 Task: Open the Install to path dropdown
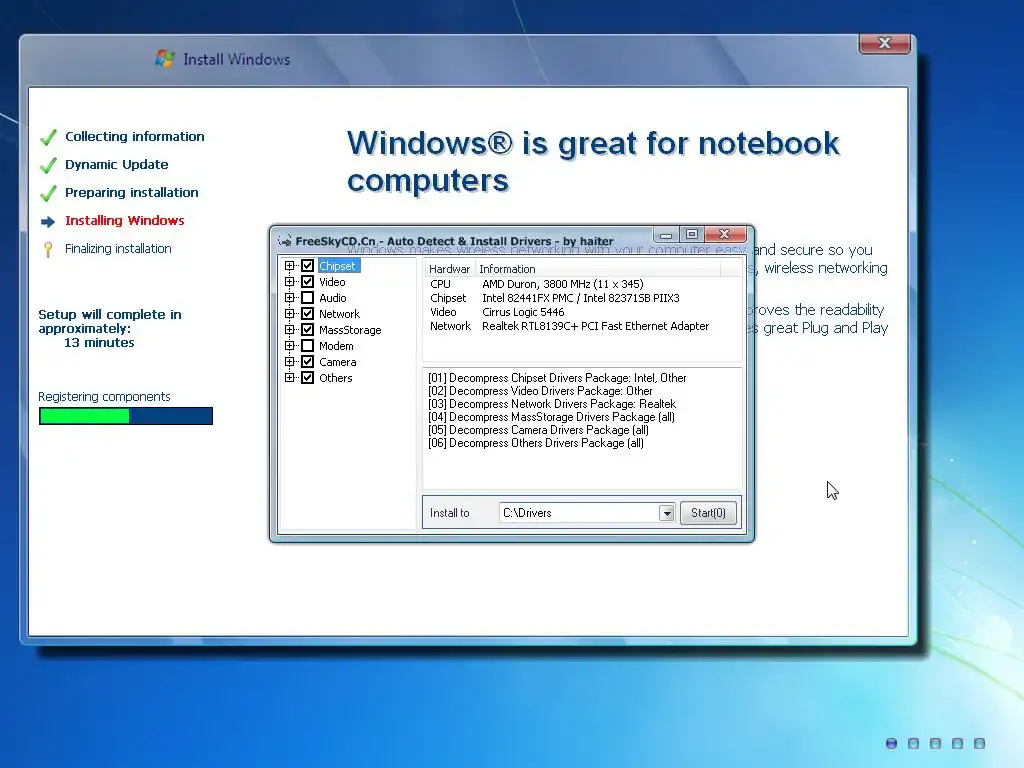pyautogui.click(x=666, y=513)
